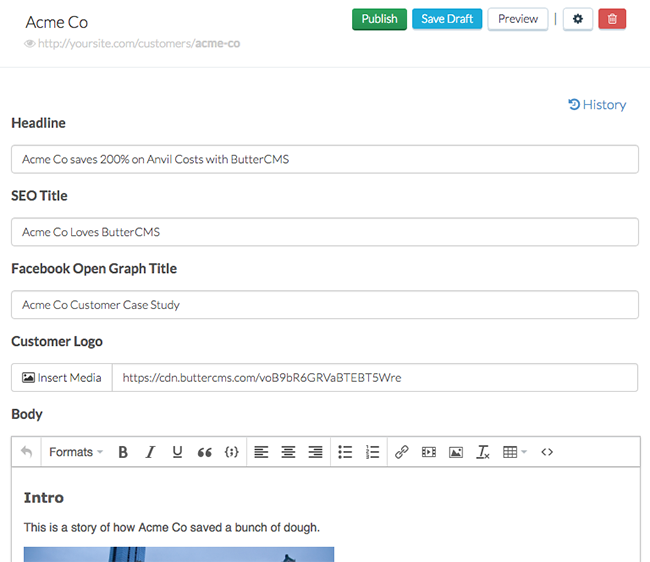Focus the SEO Title input field
Viewport: 650px width, 562px height.
pos(325,232)
